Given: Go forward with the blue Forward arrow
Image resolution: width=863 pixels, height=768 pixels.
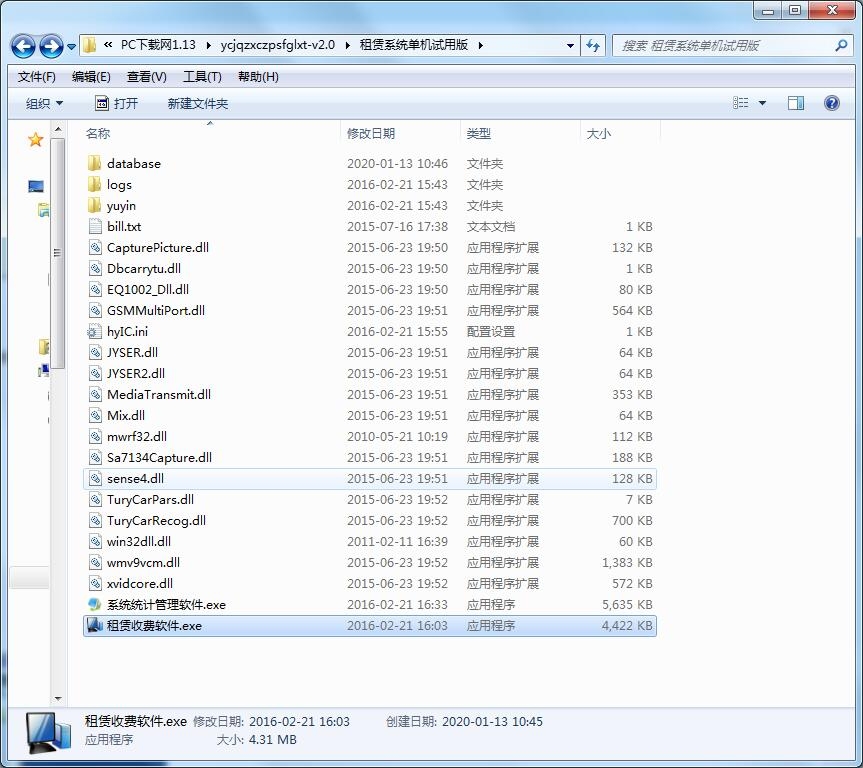Looking at the screenshot, I should click(51, 46).
